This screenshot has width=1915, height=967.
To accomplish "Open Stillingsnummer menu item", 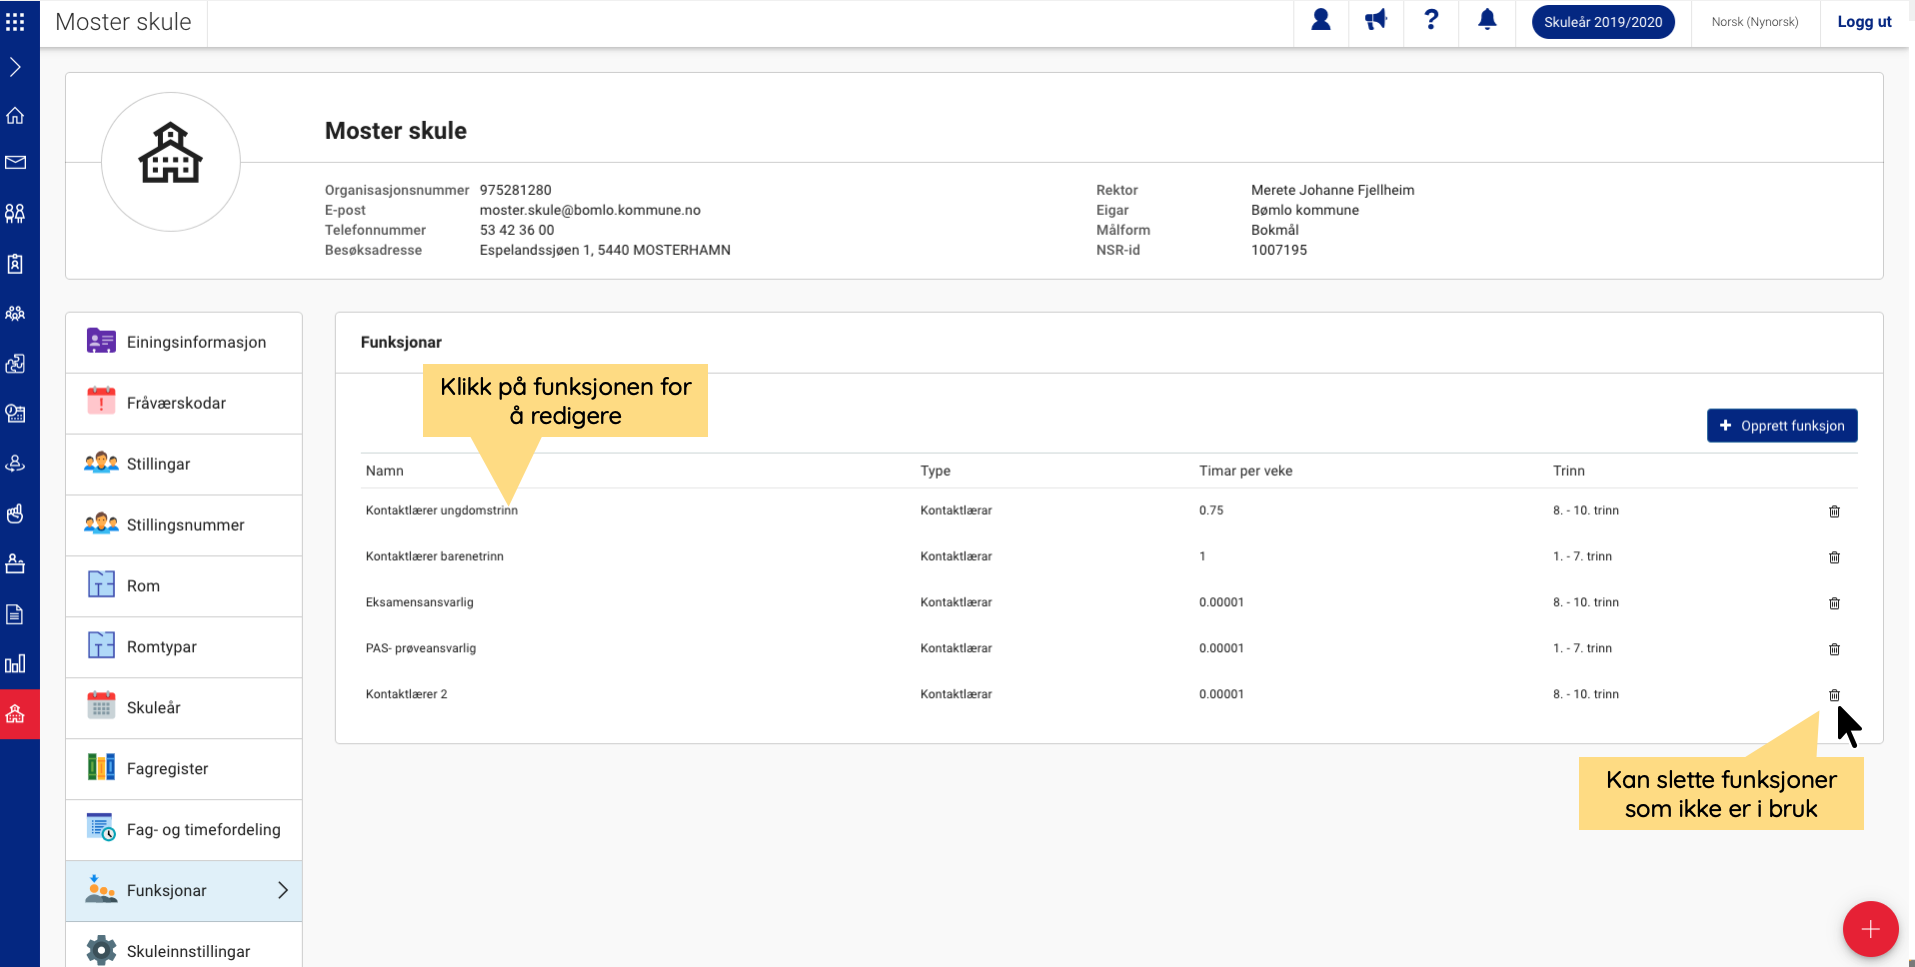I will [184, 525].
